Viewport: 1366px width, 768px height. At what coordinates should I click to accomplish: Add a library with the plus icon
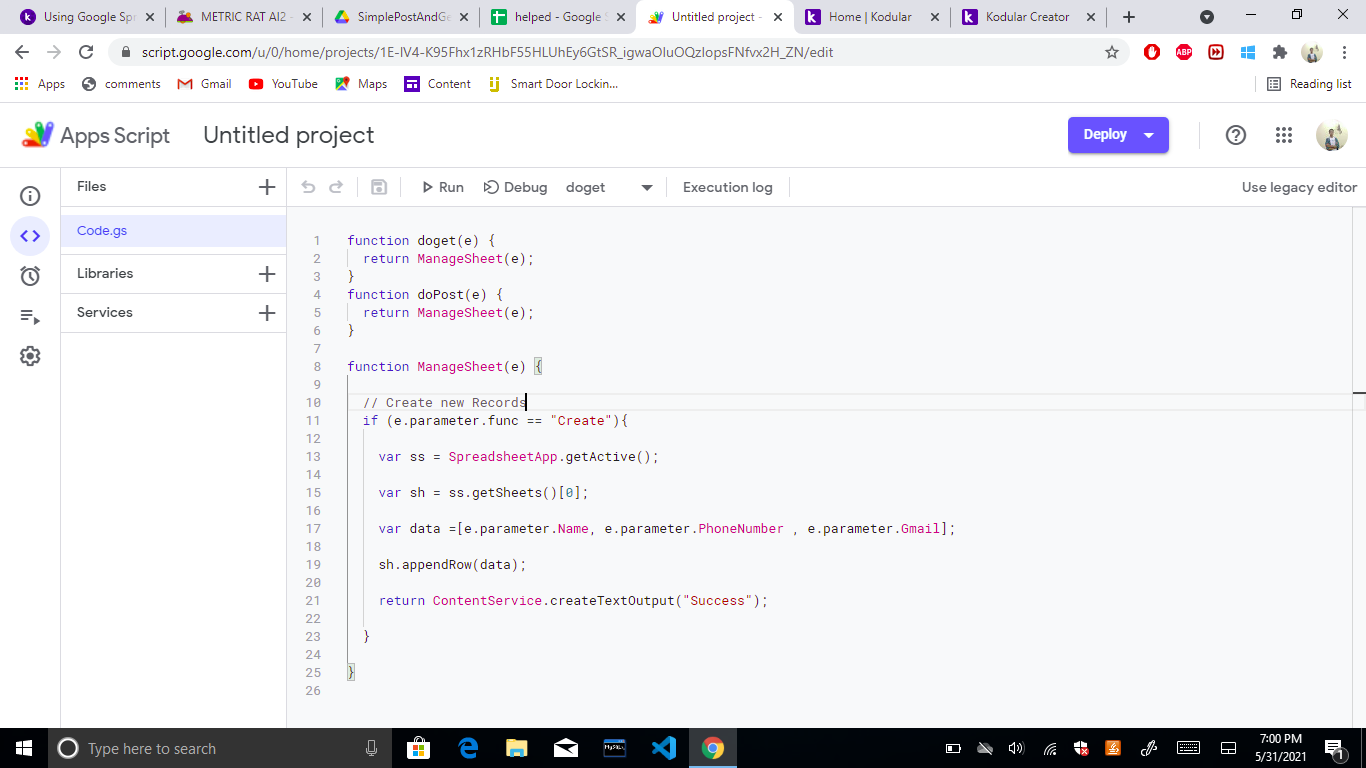[x=267, y=274]
